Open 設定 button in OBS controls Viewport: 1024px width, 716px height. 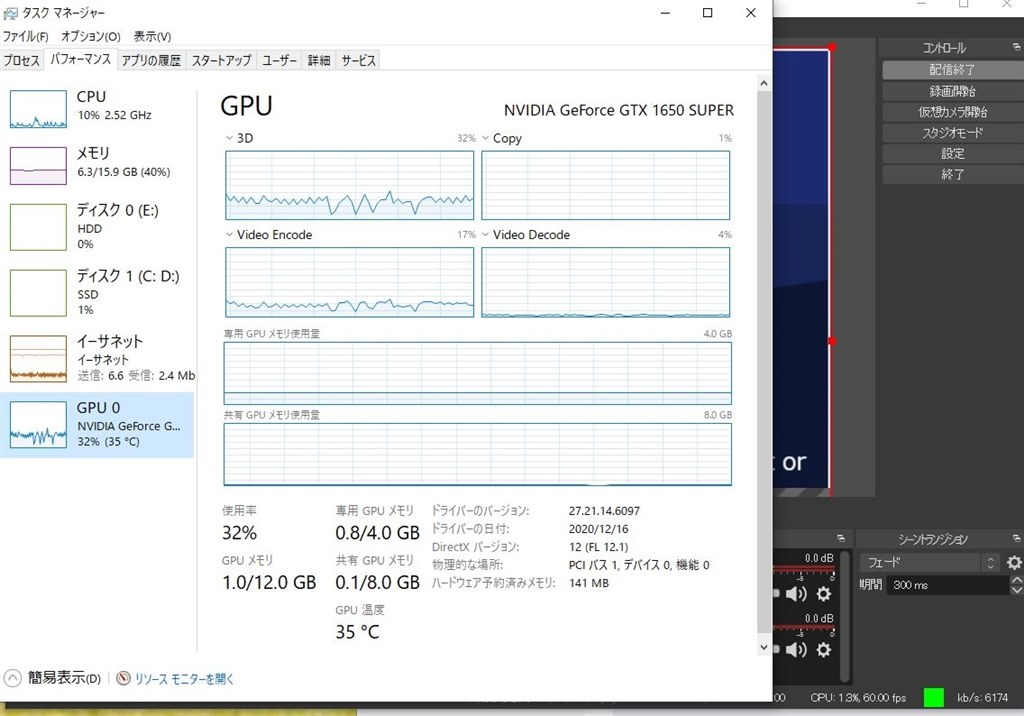click(x=953, y=154)
